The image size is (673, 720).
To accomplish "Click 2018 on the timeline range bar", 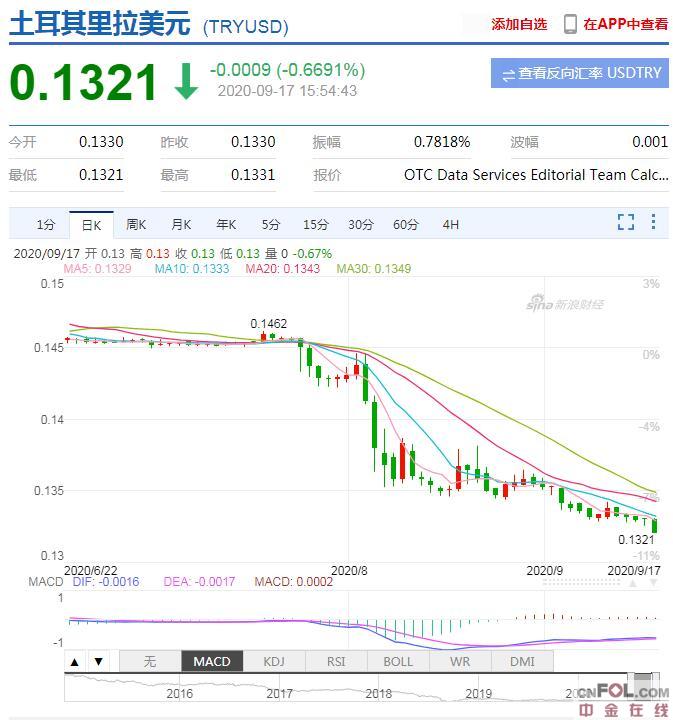I will coord(378,693).
